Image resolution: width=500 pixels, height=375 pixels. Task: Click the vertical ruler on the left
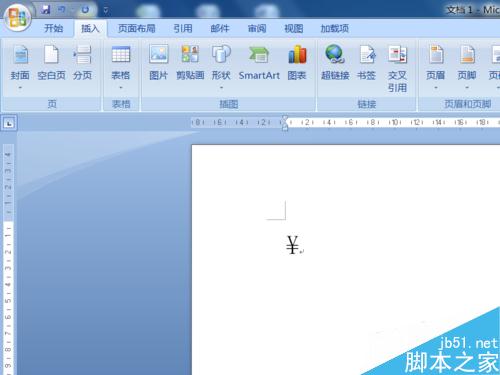coord(8,259)
